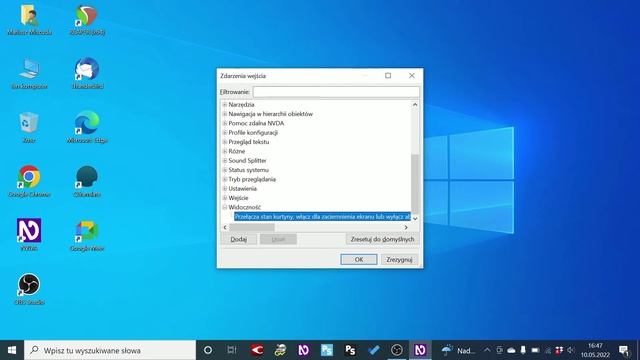Expand Nawigacja w hierarchii obiektów node
This screenshot has height=360, width=640.
(x=224, y=114)
